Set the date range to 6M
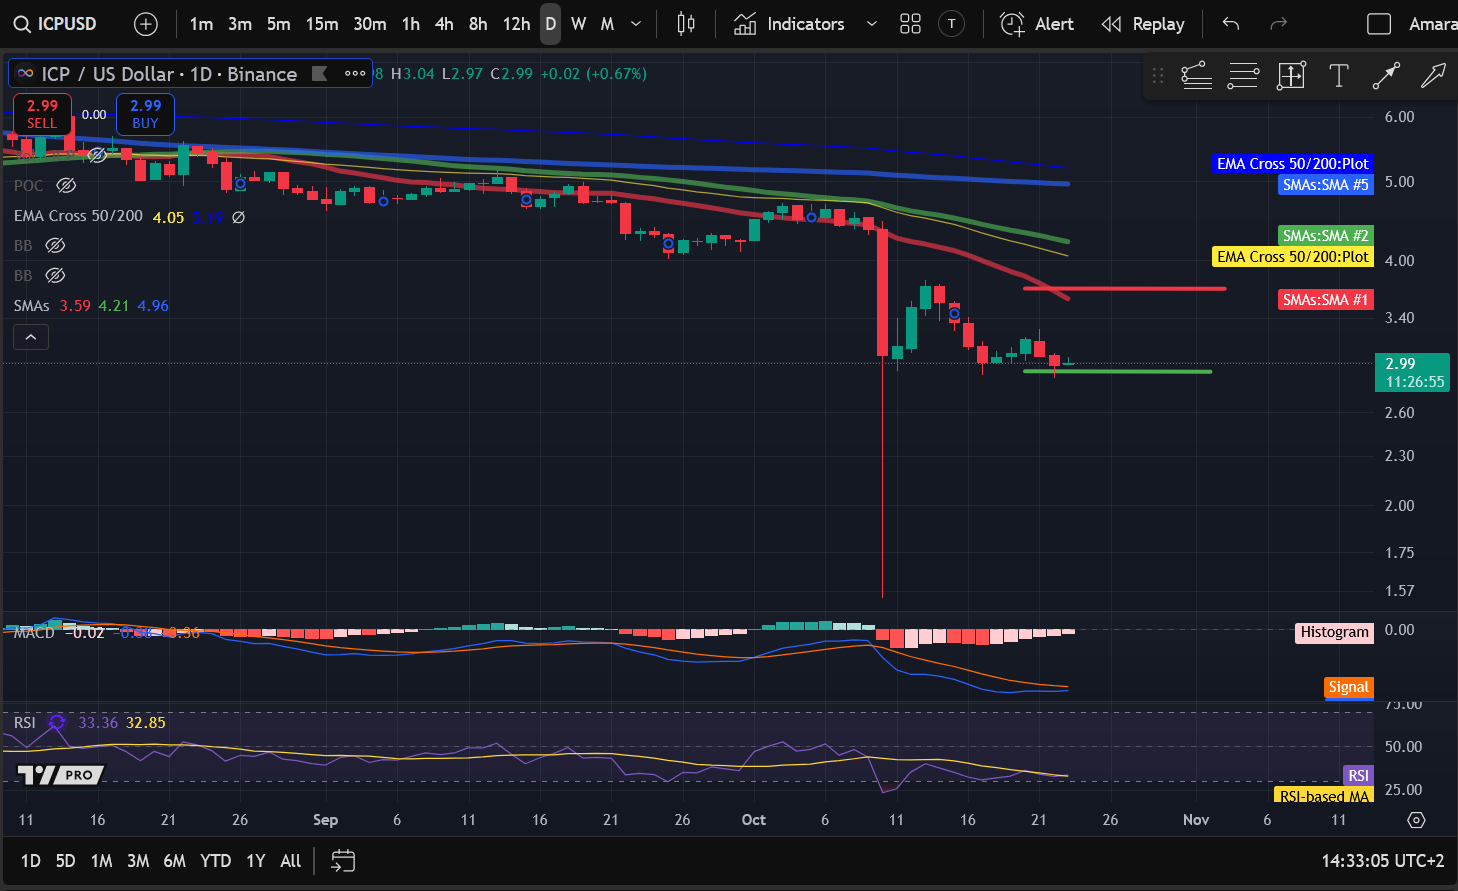Viewport: 1458px width, 891px height. tap(175, 861)
